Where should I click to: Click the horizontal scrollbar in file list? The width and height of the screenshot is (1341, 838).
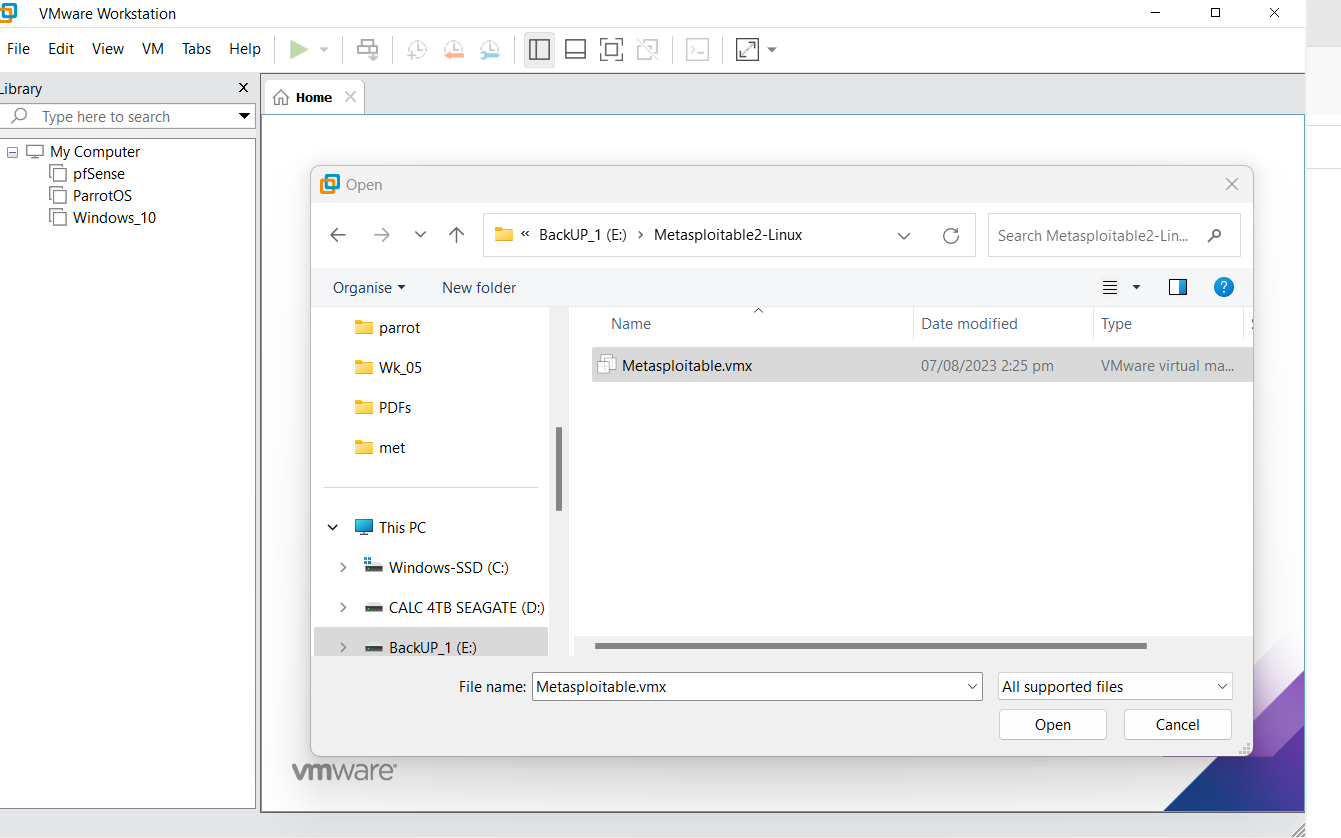coord(870,646)
